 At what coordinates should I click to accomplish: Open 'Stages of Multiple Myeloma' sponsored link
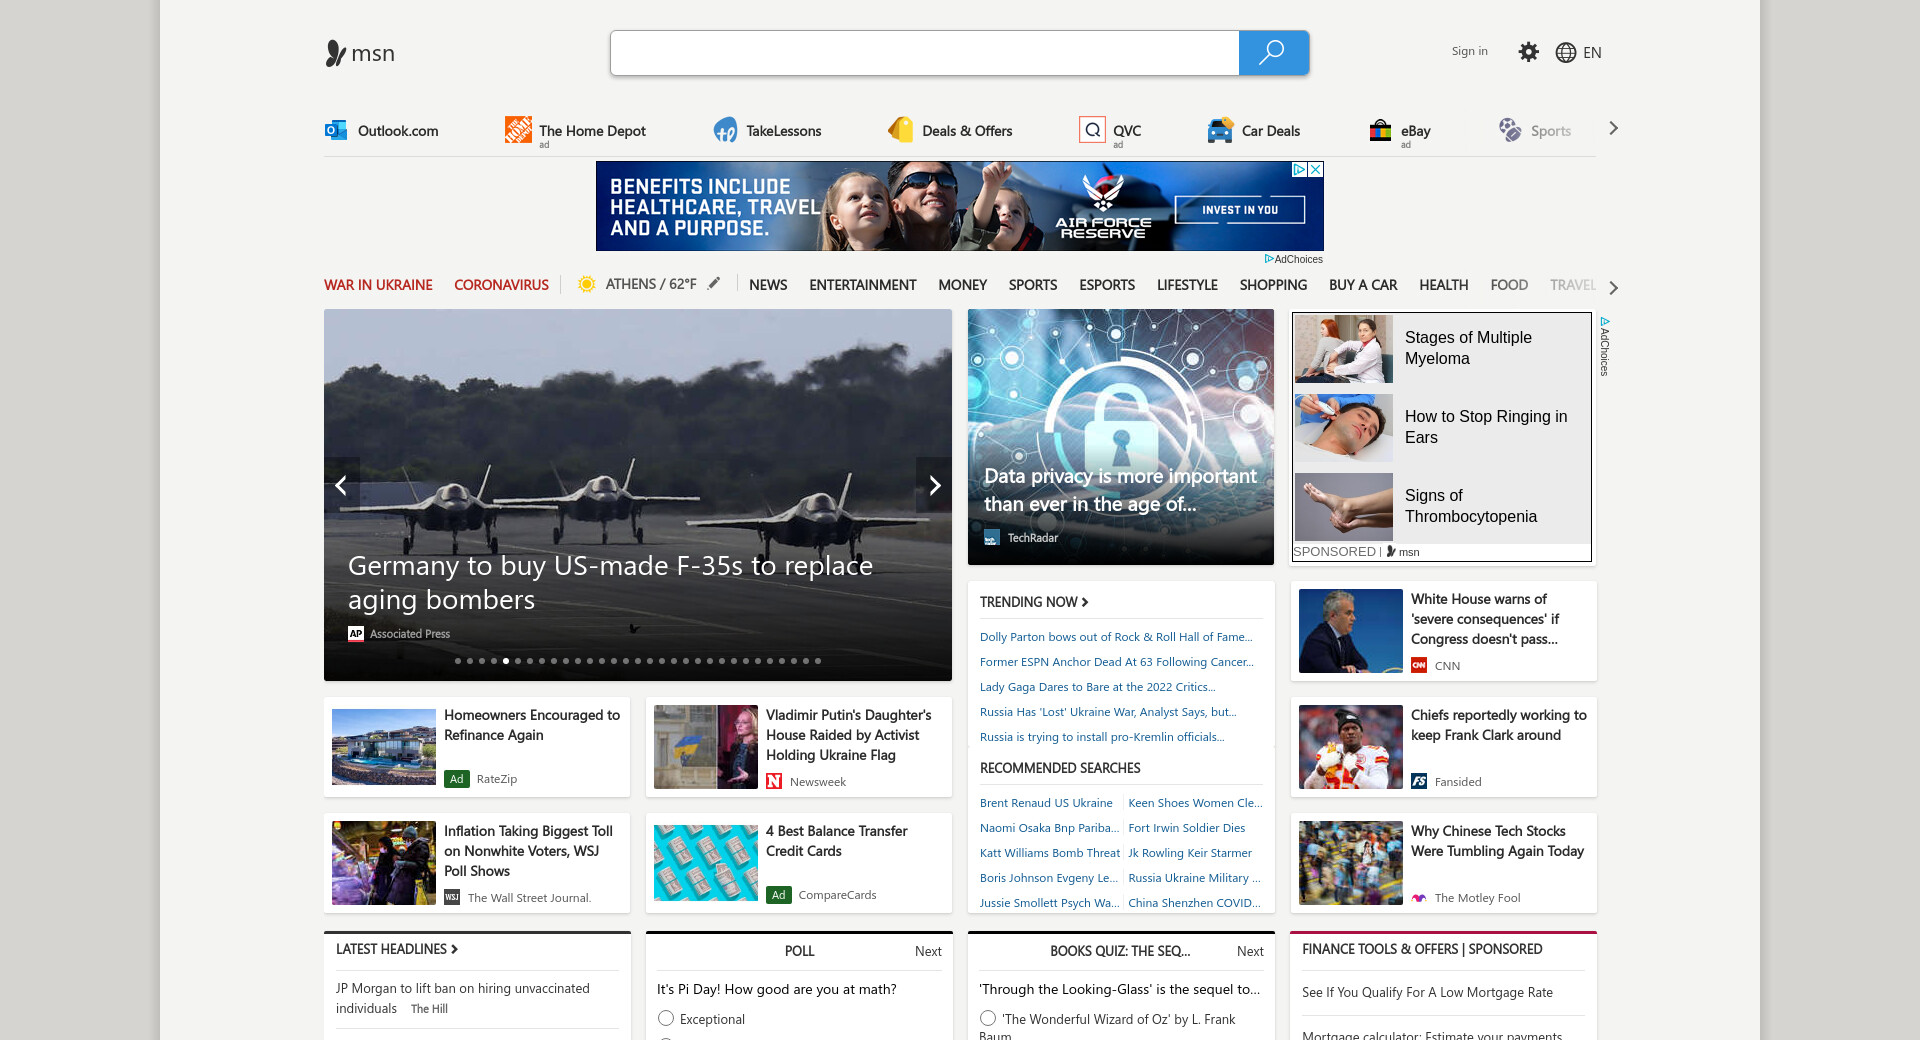click(x=1468, y=348)
